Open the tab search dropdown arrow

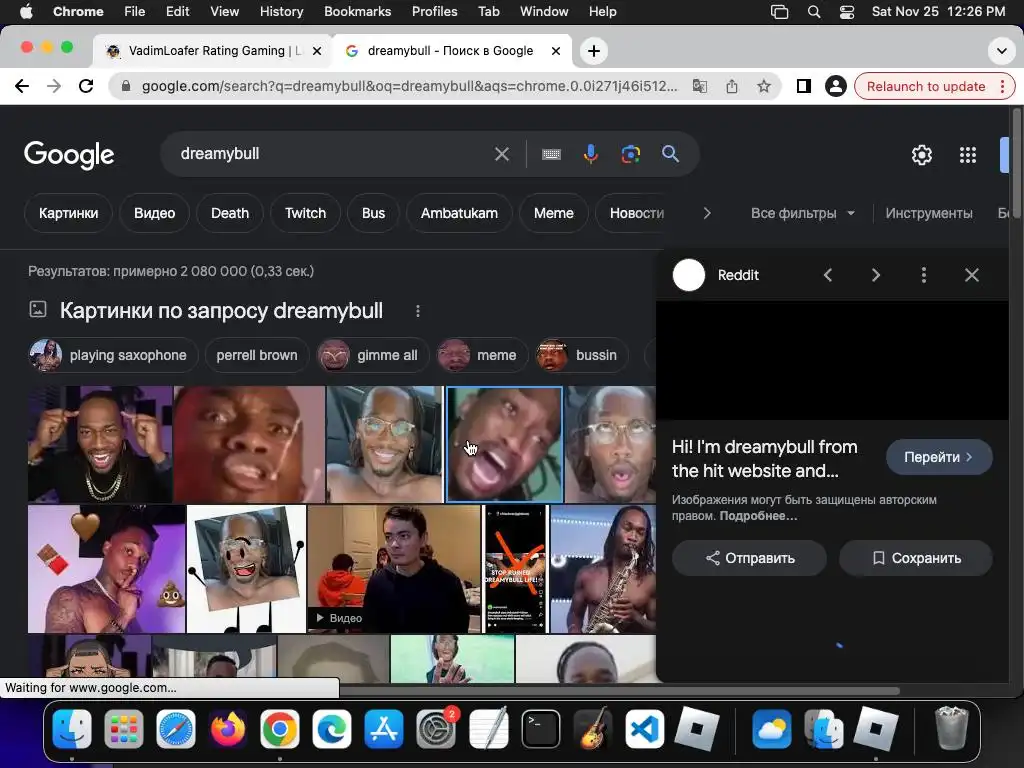[x=1001, y=50]
